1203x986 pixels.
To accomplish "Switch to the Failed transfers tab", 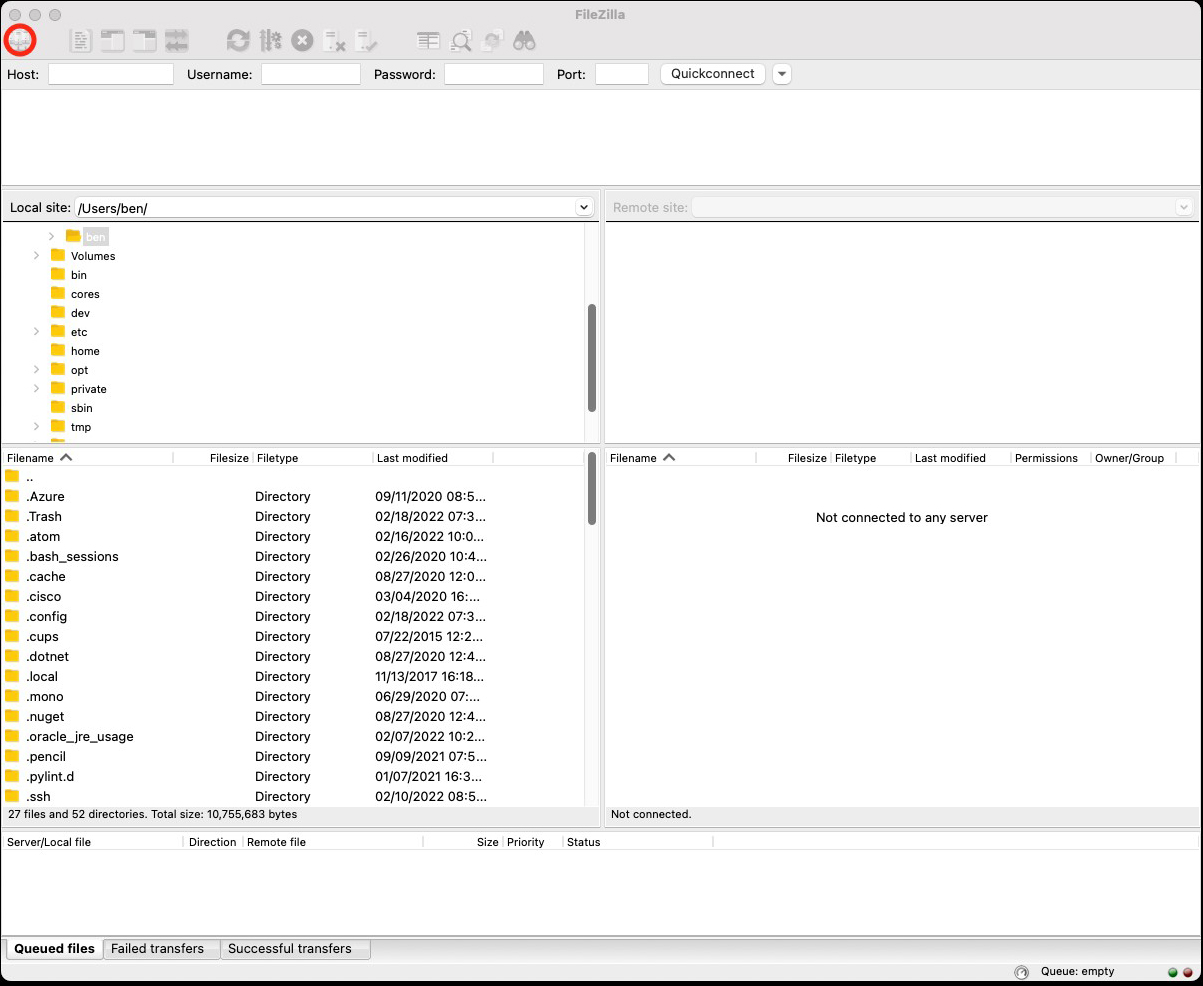I will point(158,949).
